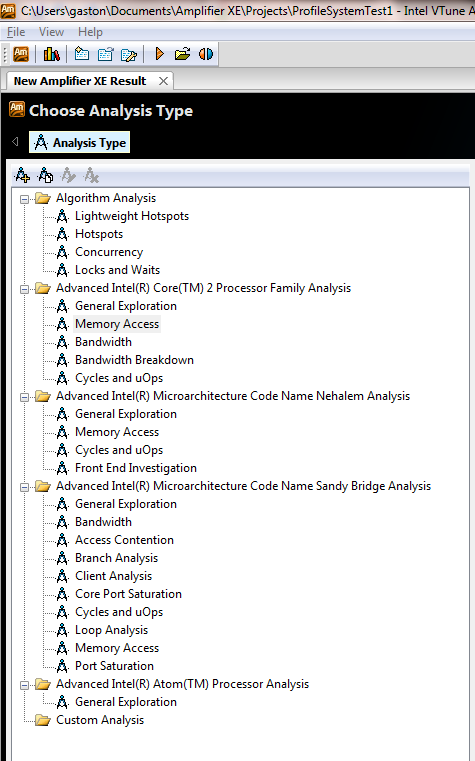Click the bar chart toolbar icon

51,54
